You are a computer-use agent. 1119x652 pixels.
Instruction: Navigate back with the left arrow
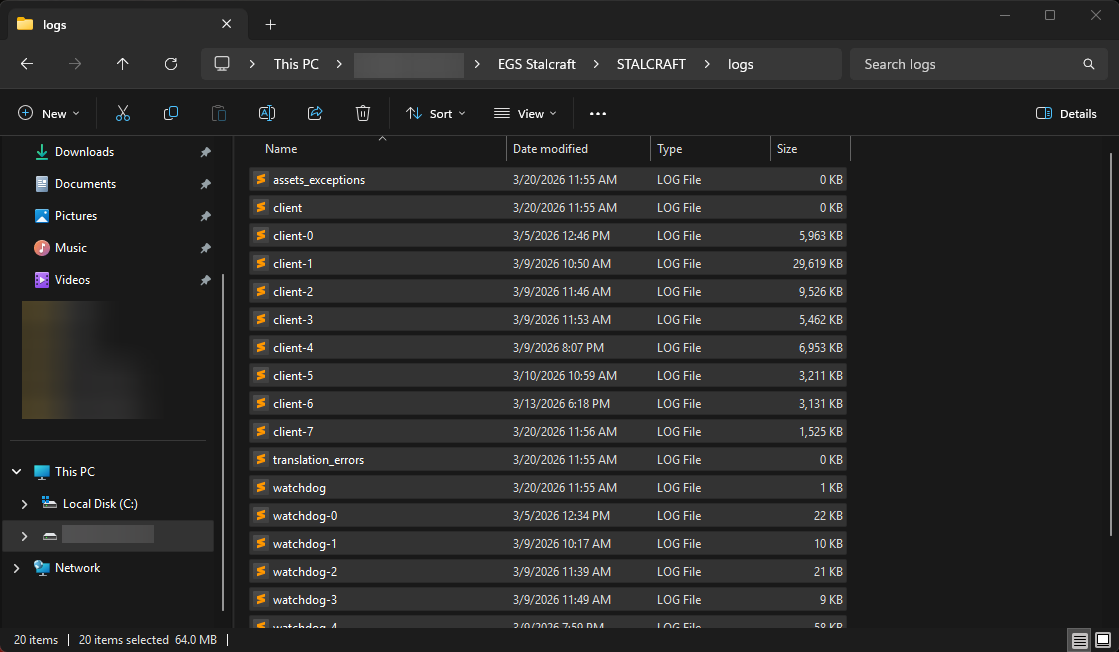tap(27, 64)
